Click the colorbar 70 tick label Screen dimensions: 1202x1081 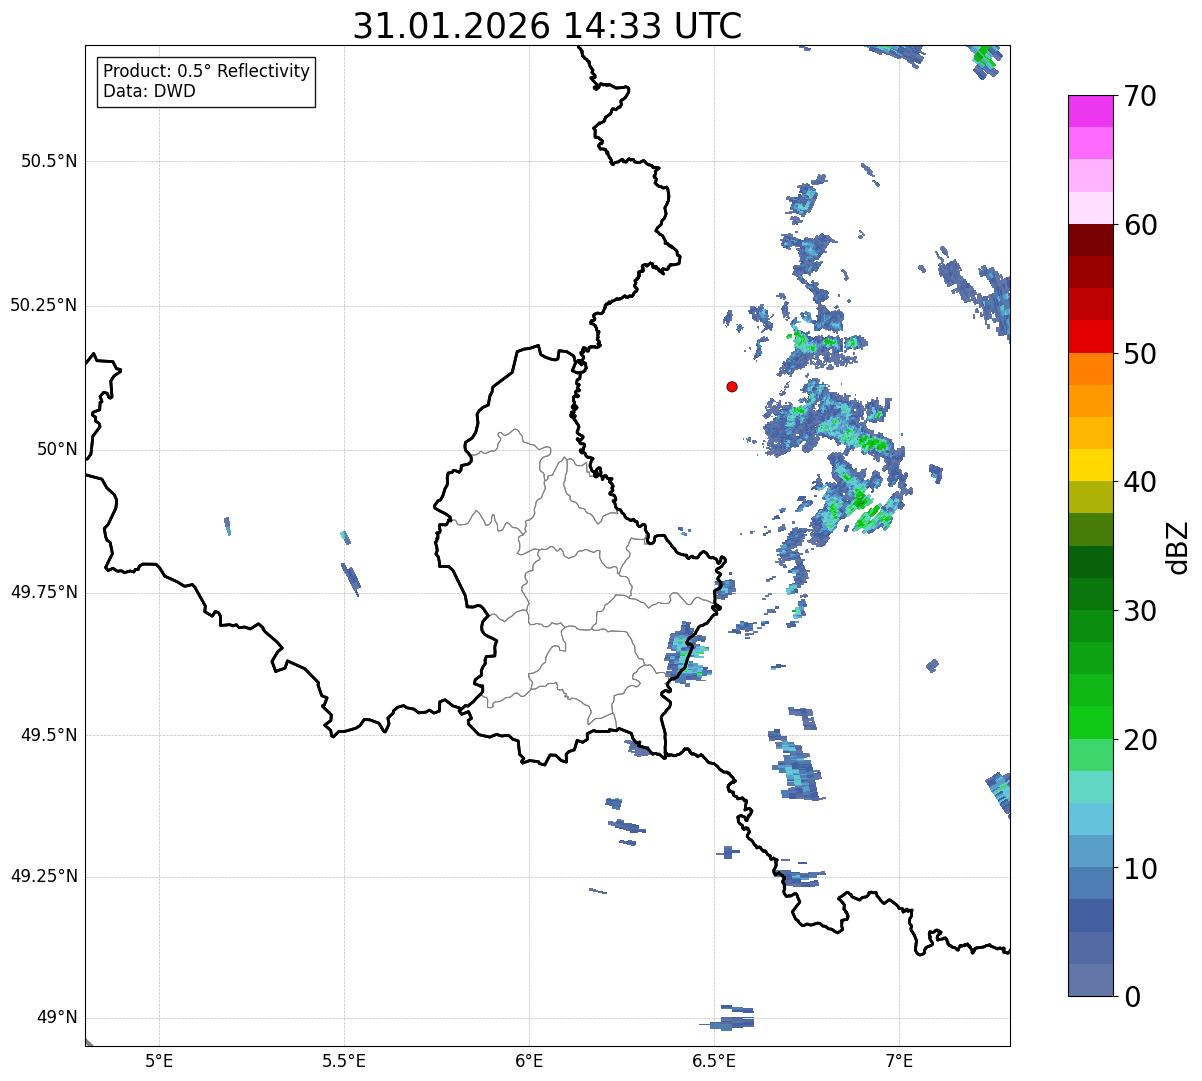pyautogui.click(x=1140, y=96)
